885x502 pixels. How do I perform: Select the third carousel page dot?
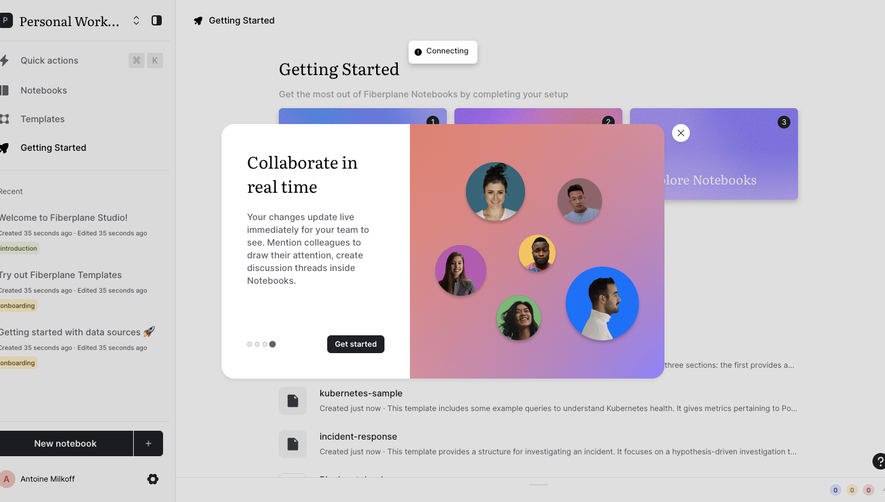point(265,344)
